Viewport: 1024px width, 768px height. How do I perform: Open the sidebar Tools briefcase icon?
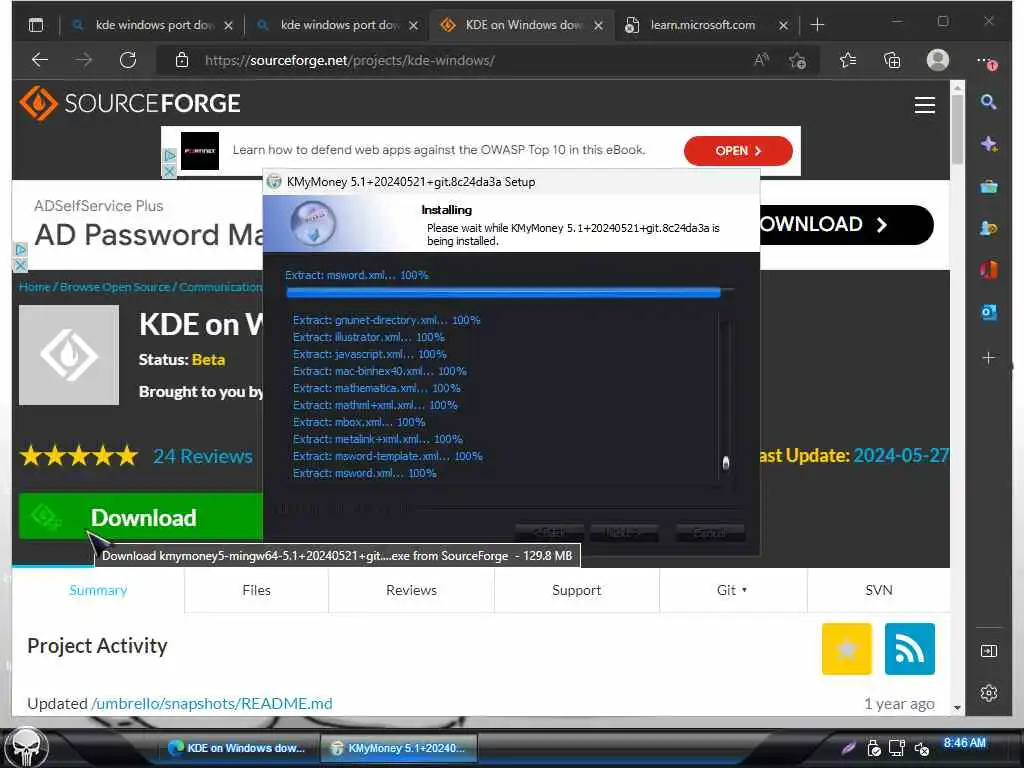coord(989,187)
